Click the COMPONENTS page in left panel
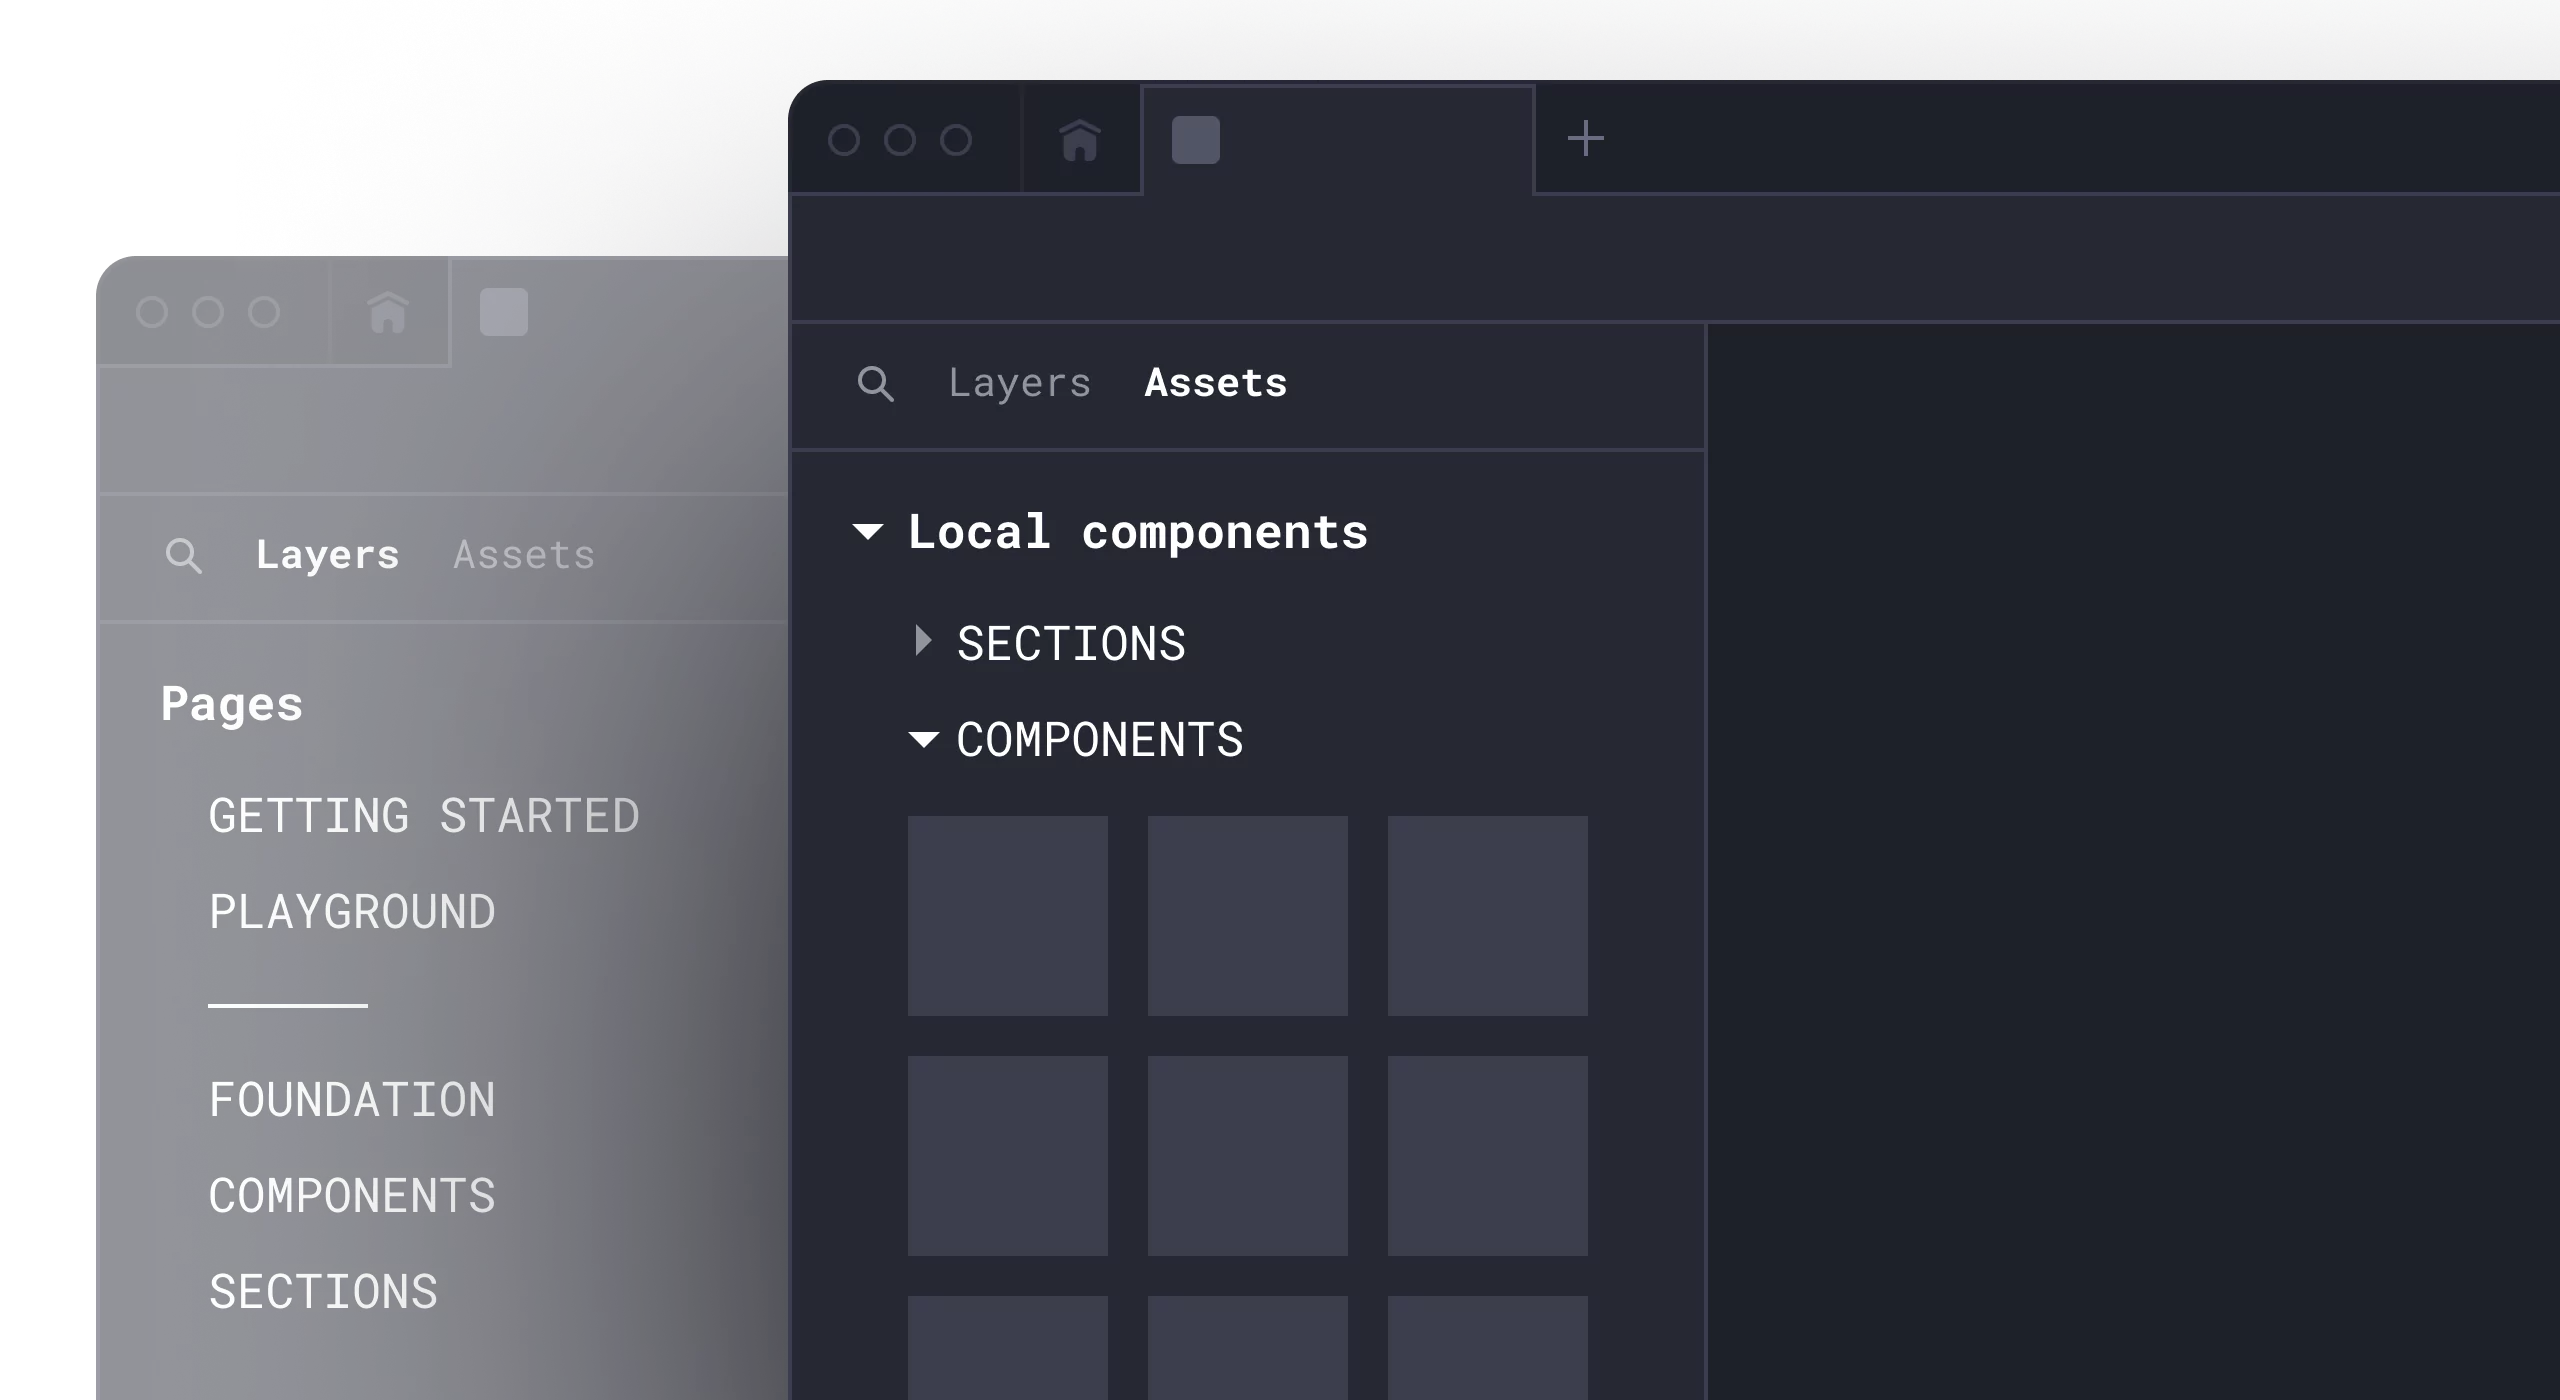The width and height of the screenshot is (2560, 1400). tap(352, 1195)
